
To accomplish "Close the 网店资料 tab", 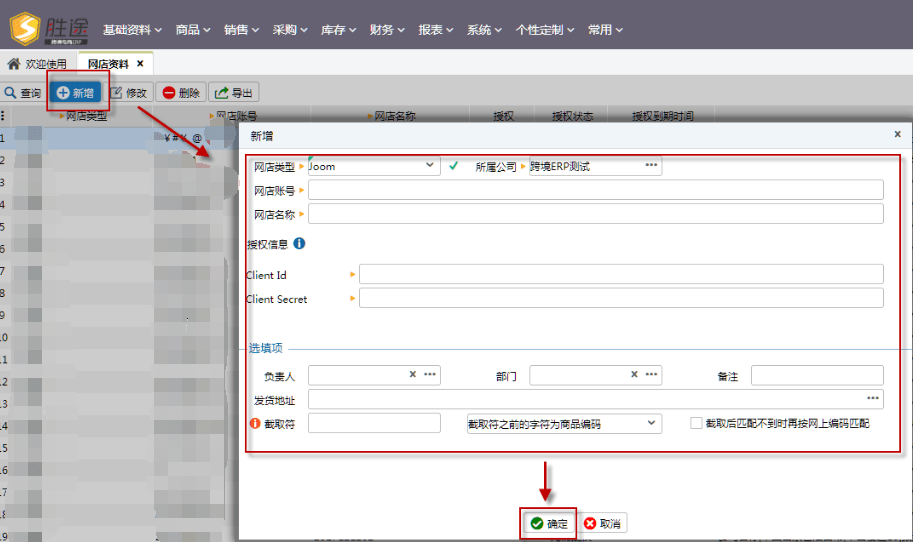I will point(140,63).
